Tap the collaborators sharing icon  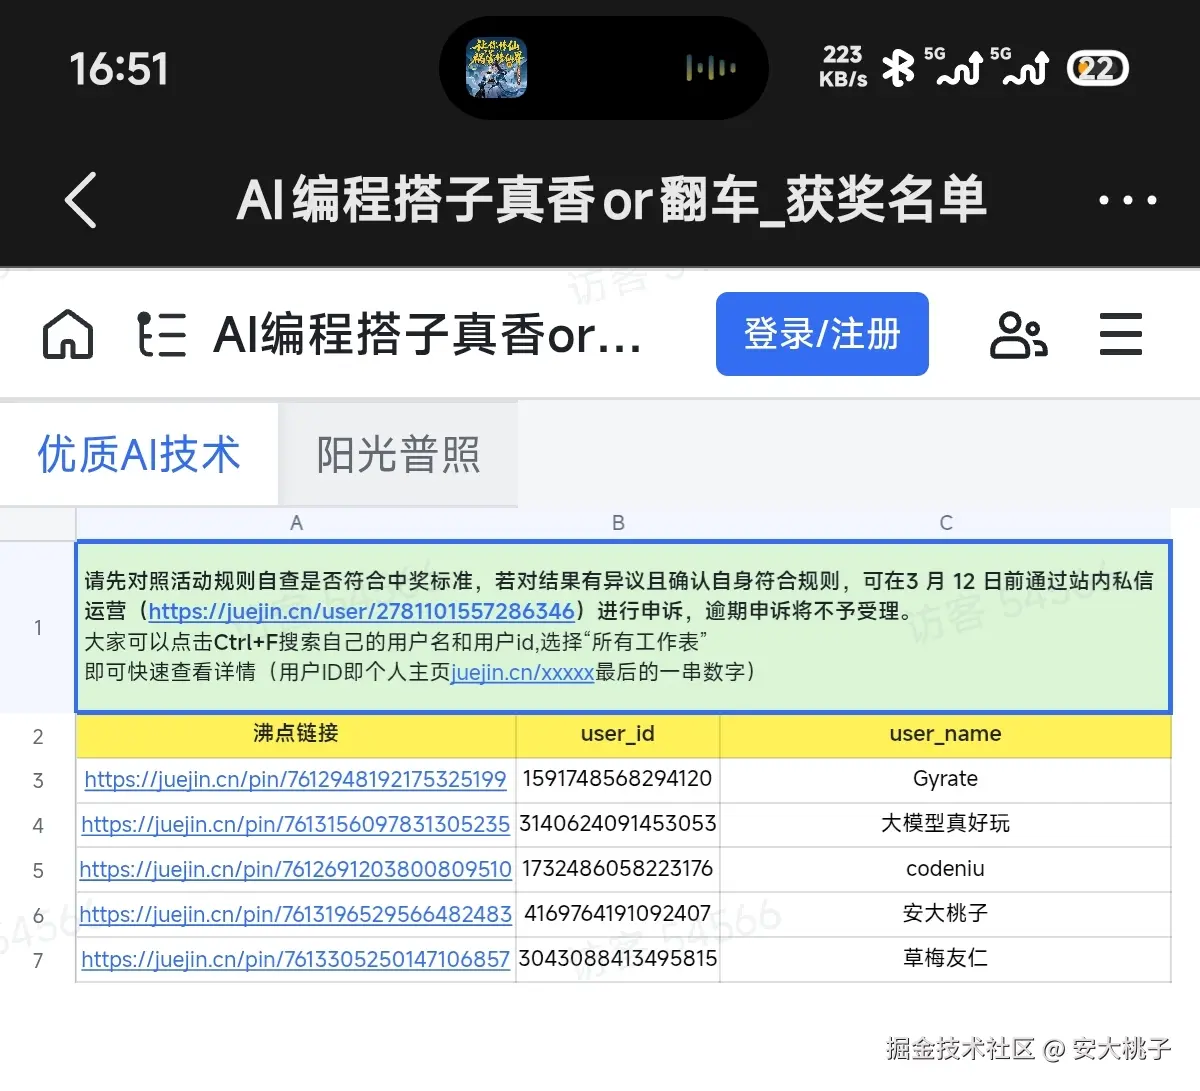tap(1018, 334)
